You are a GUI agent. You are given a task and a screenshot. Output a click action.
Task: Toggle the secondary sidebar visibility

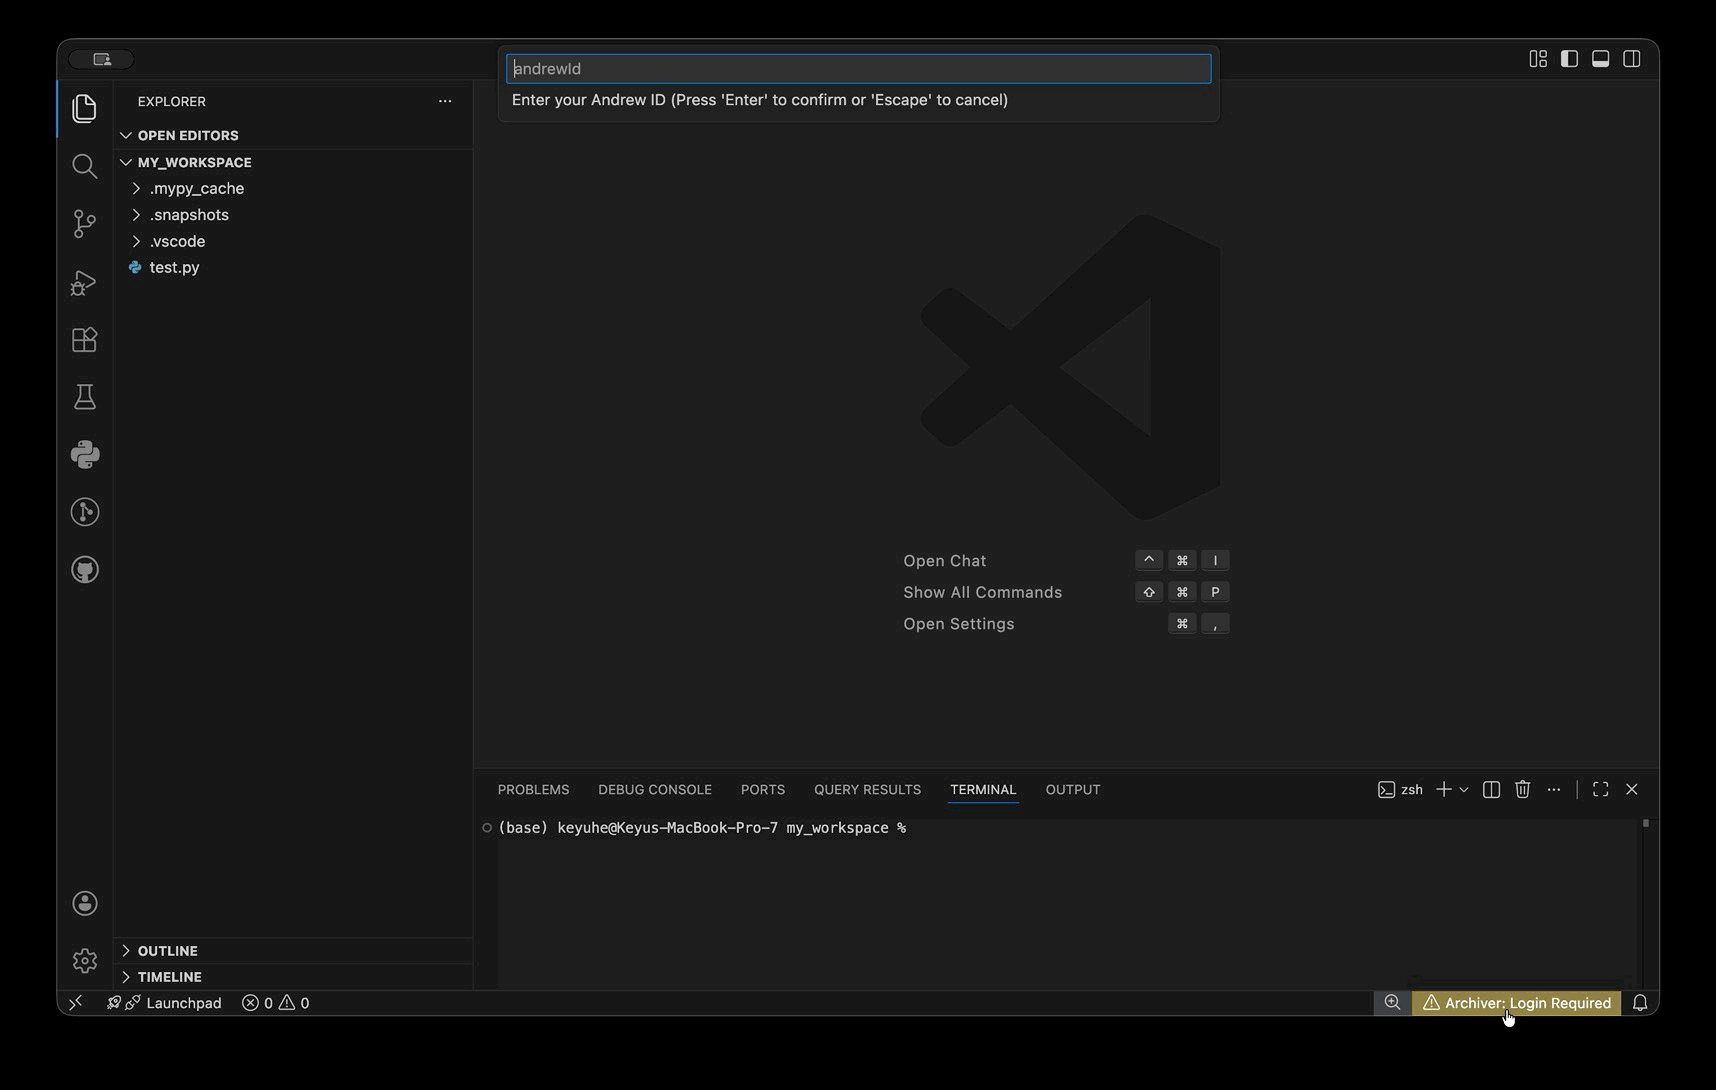(1631, 59)
